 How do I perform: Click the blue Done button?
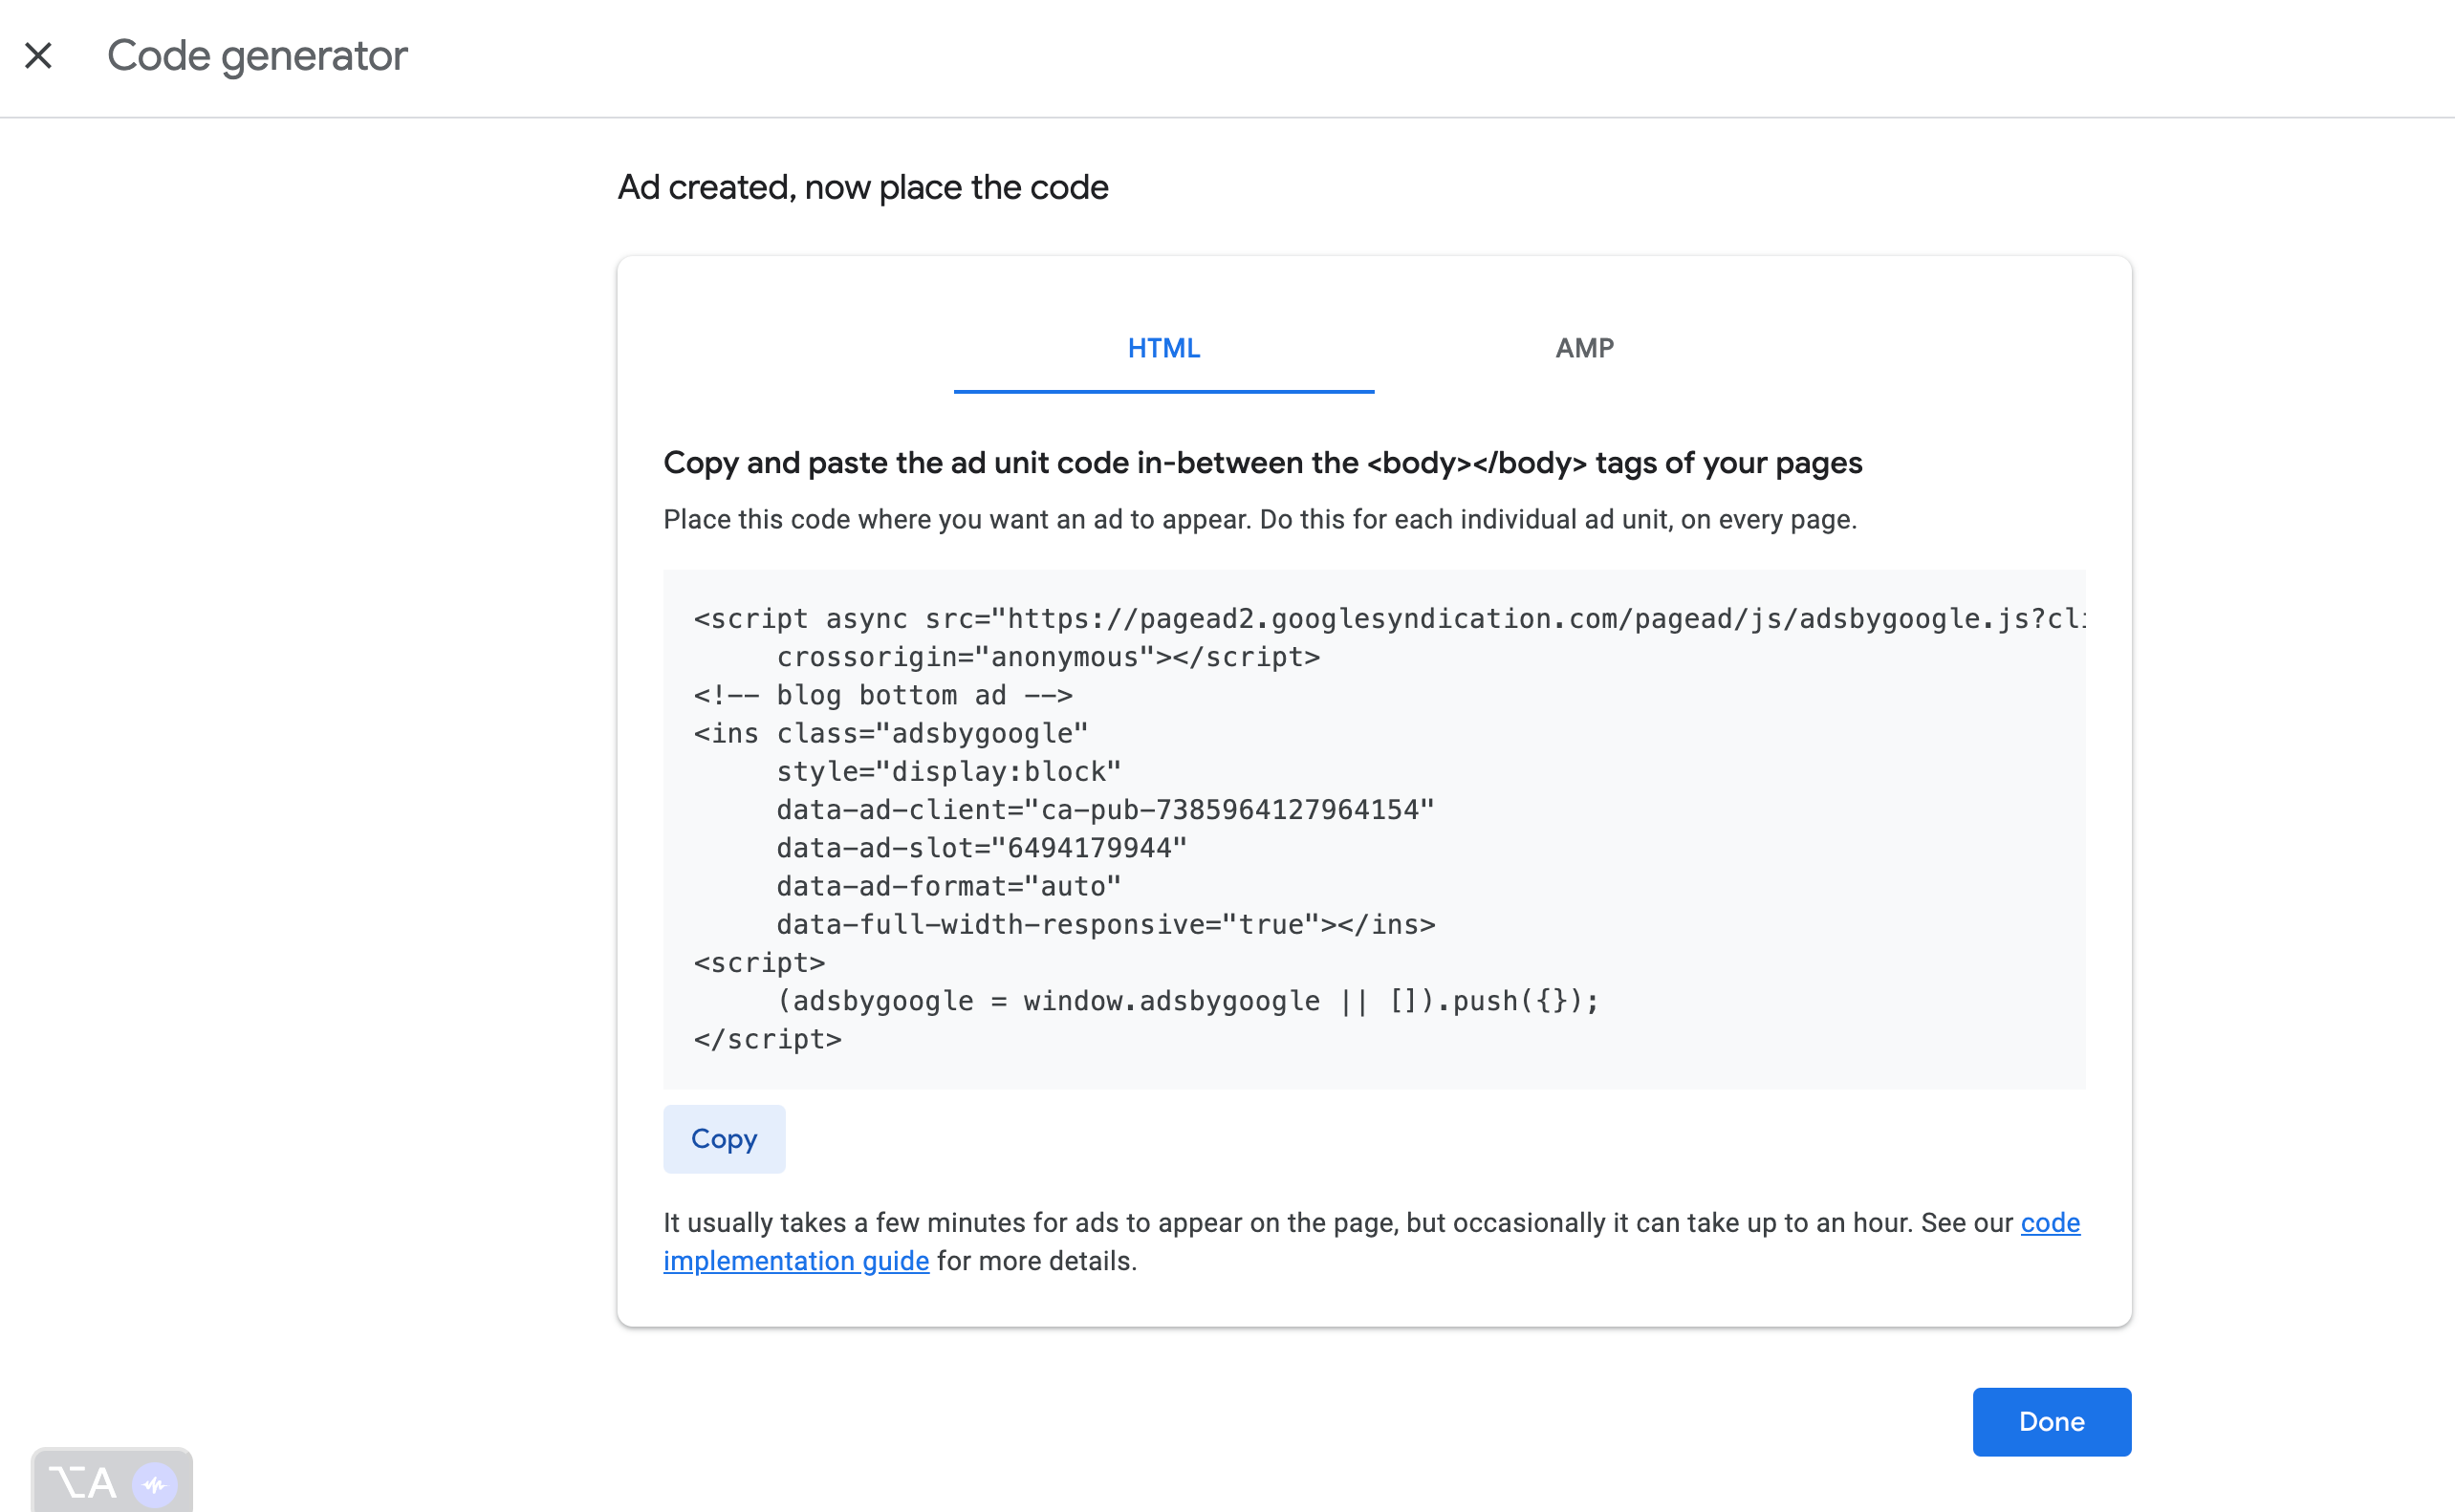point(2051,1421)
